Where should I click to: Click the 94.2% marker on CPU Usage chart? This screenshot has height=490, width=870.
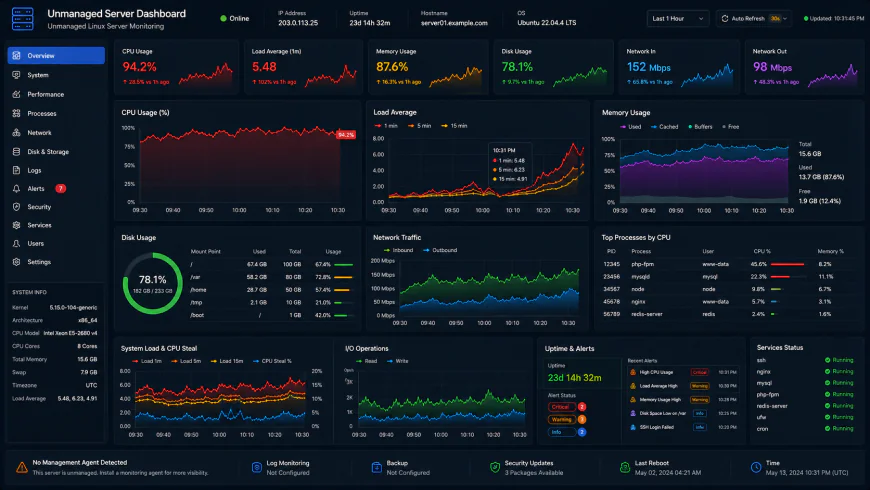click(x=346, y=135)
